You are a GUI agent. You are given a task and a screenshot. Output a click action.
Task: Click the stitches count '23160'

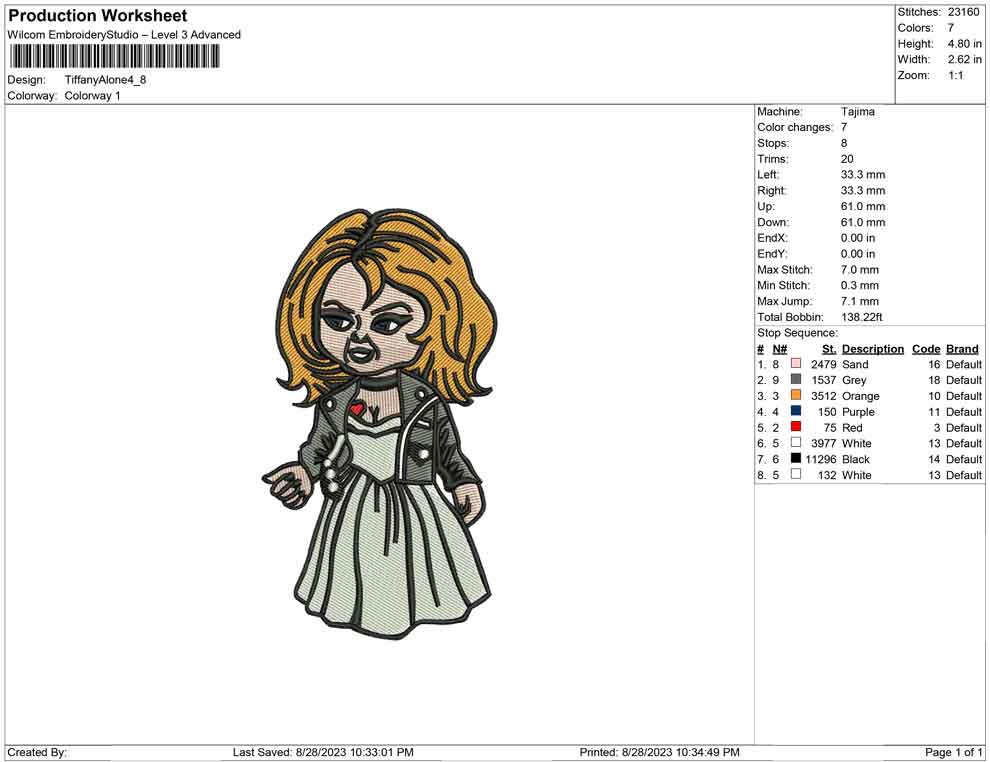pyautogui.click(x=963, y=12)
